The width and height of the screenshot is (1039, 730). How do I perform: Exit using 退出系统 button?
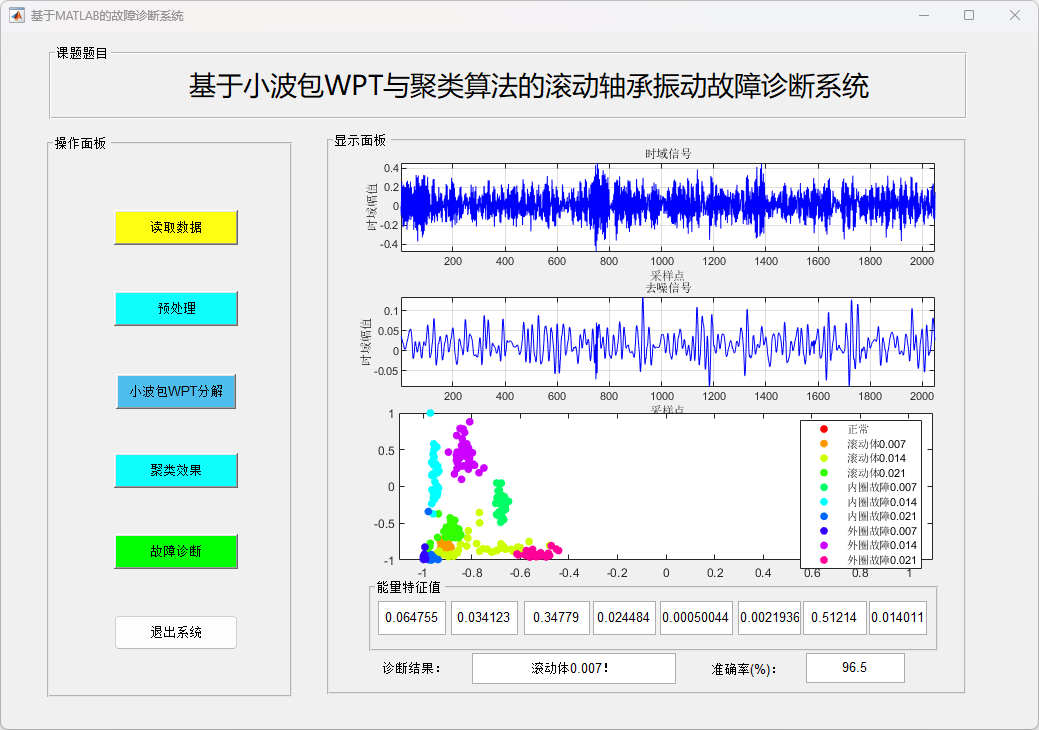(x=176, y=632)
